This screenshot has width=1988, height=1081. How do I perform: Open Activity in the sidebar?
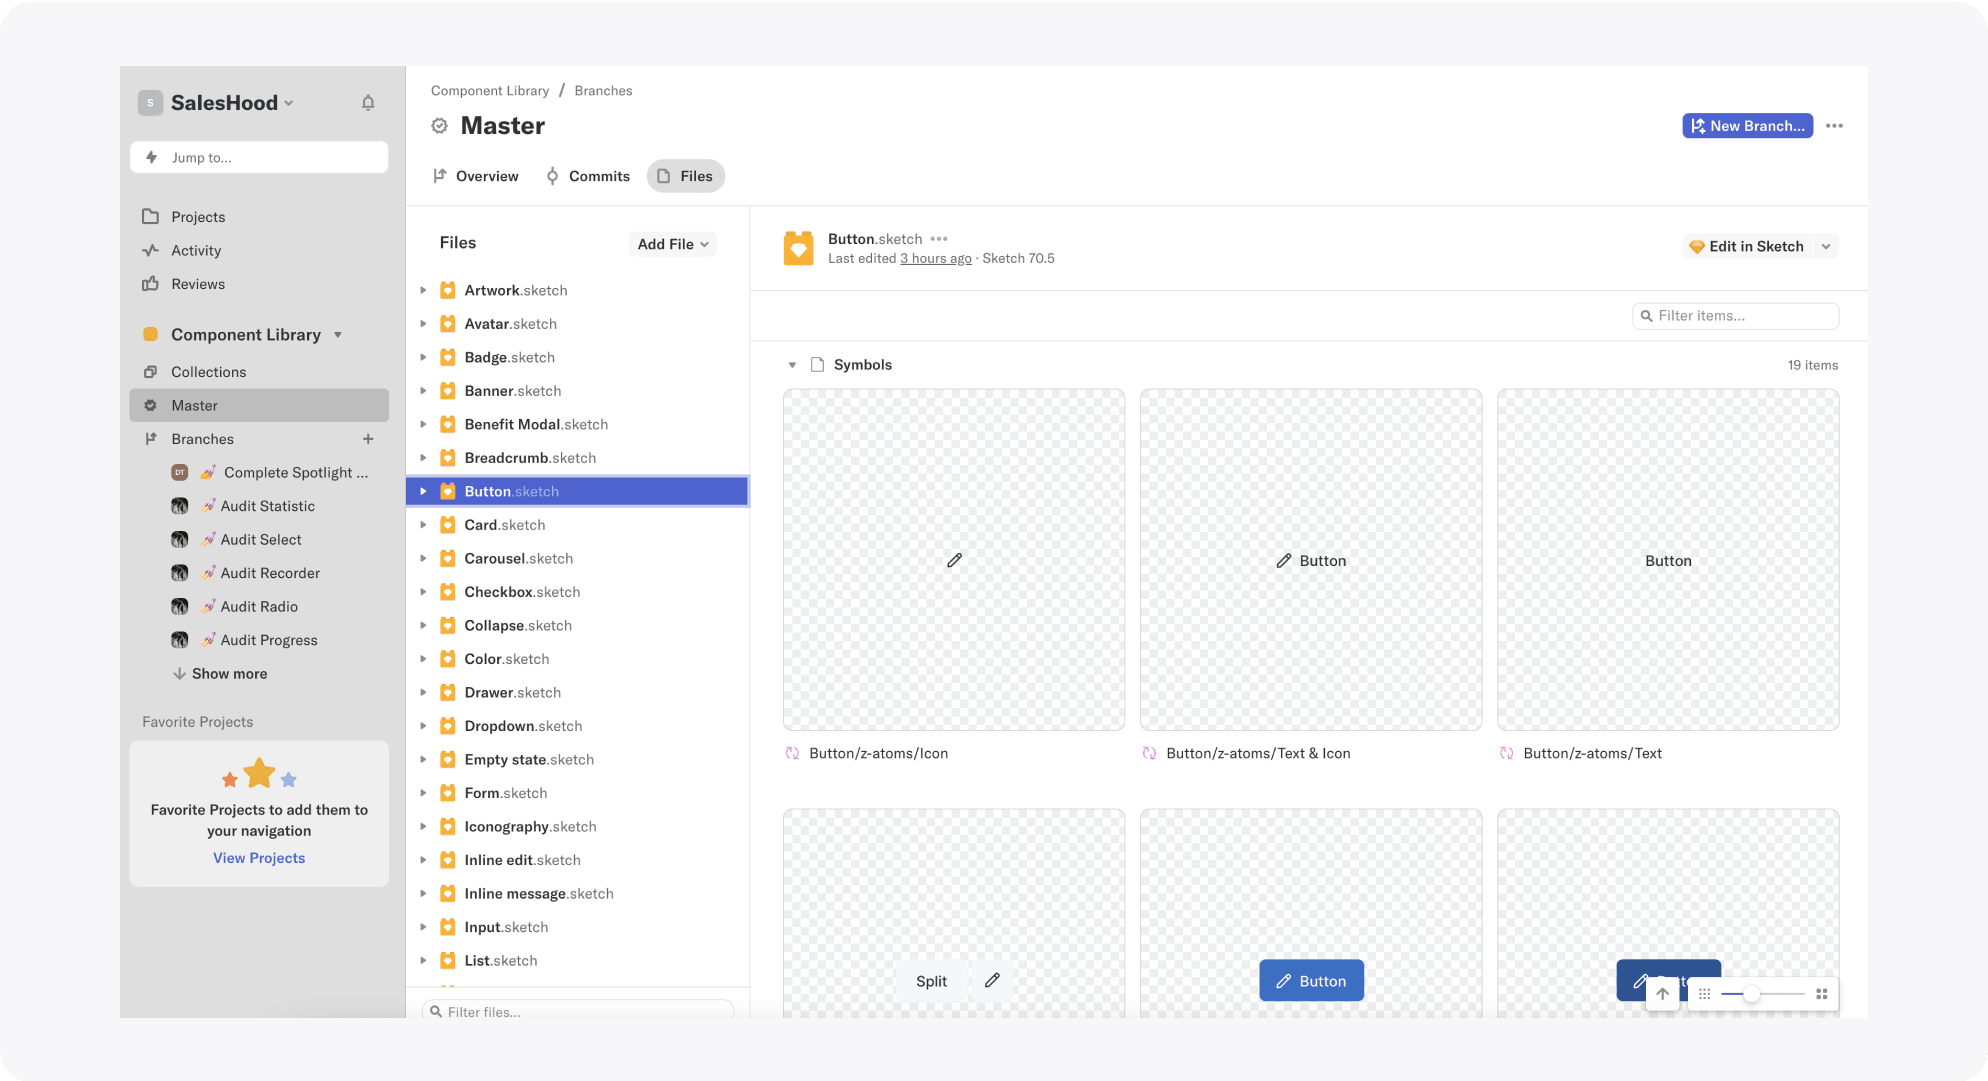(196, 251)
